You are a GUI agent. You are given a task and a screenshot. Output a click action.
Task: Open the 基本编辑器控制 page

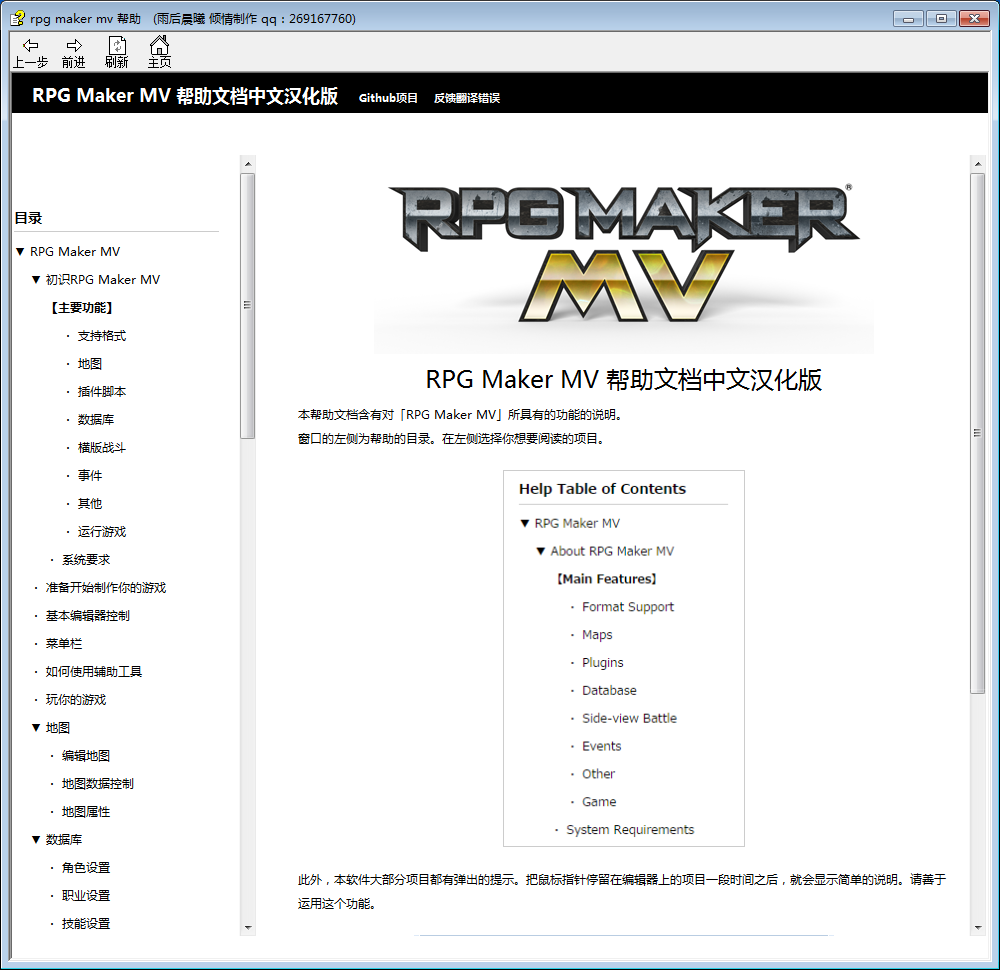click(88, 616)
